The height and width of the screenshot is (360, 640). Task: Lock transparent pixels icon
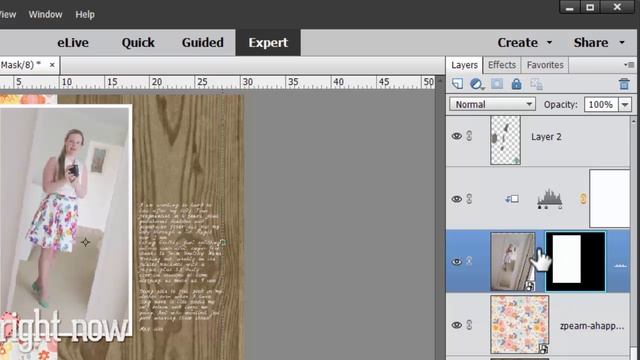(536, 84)
